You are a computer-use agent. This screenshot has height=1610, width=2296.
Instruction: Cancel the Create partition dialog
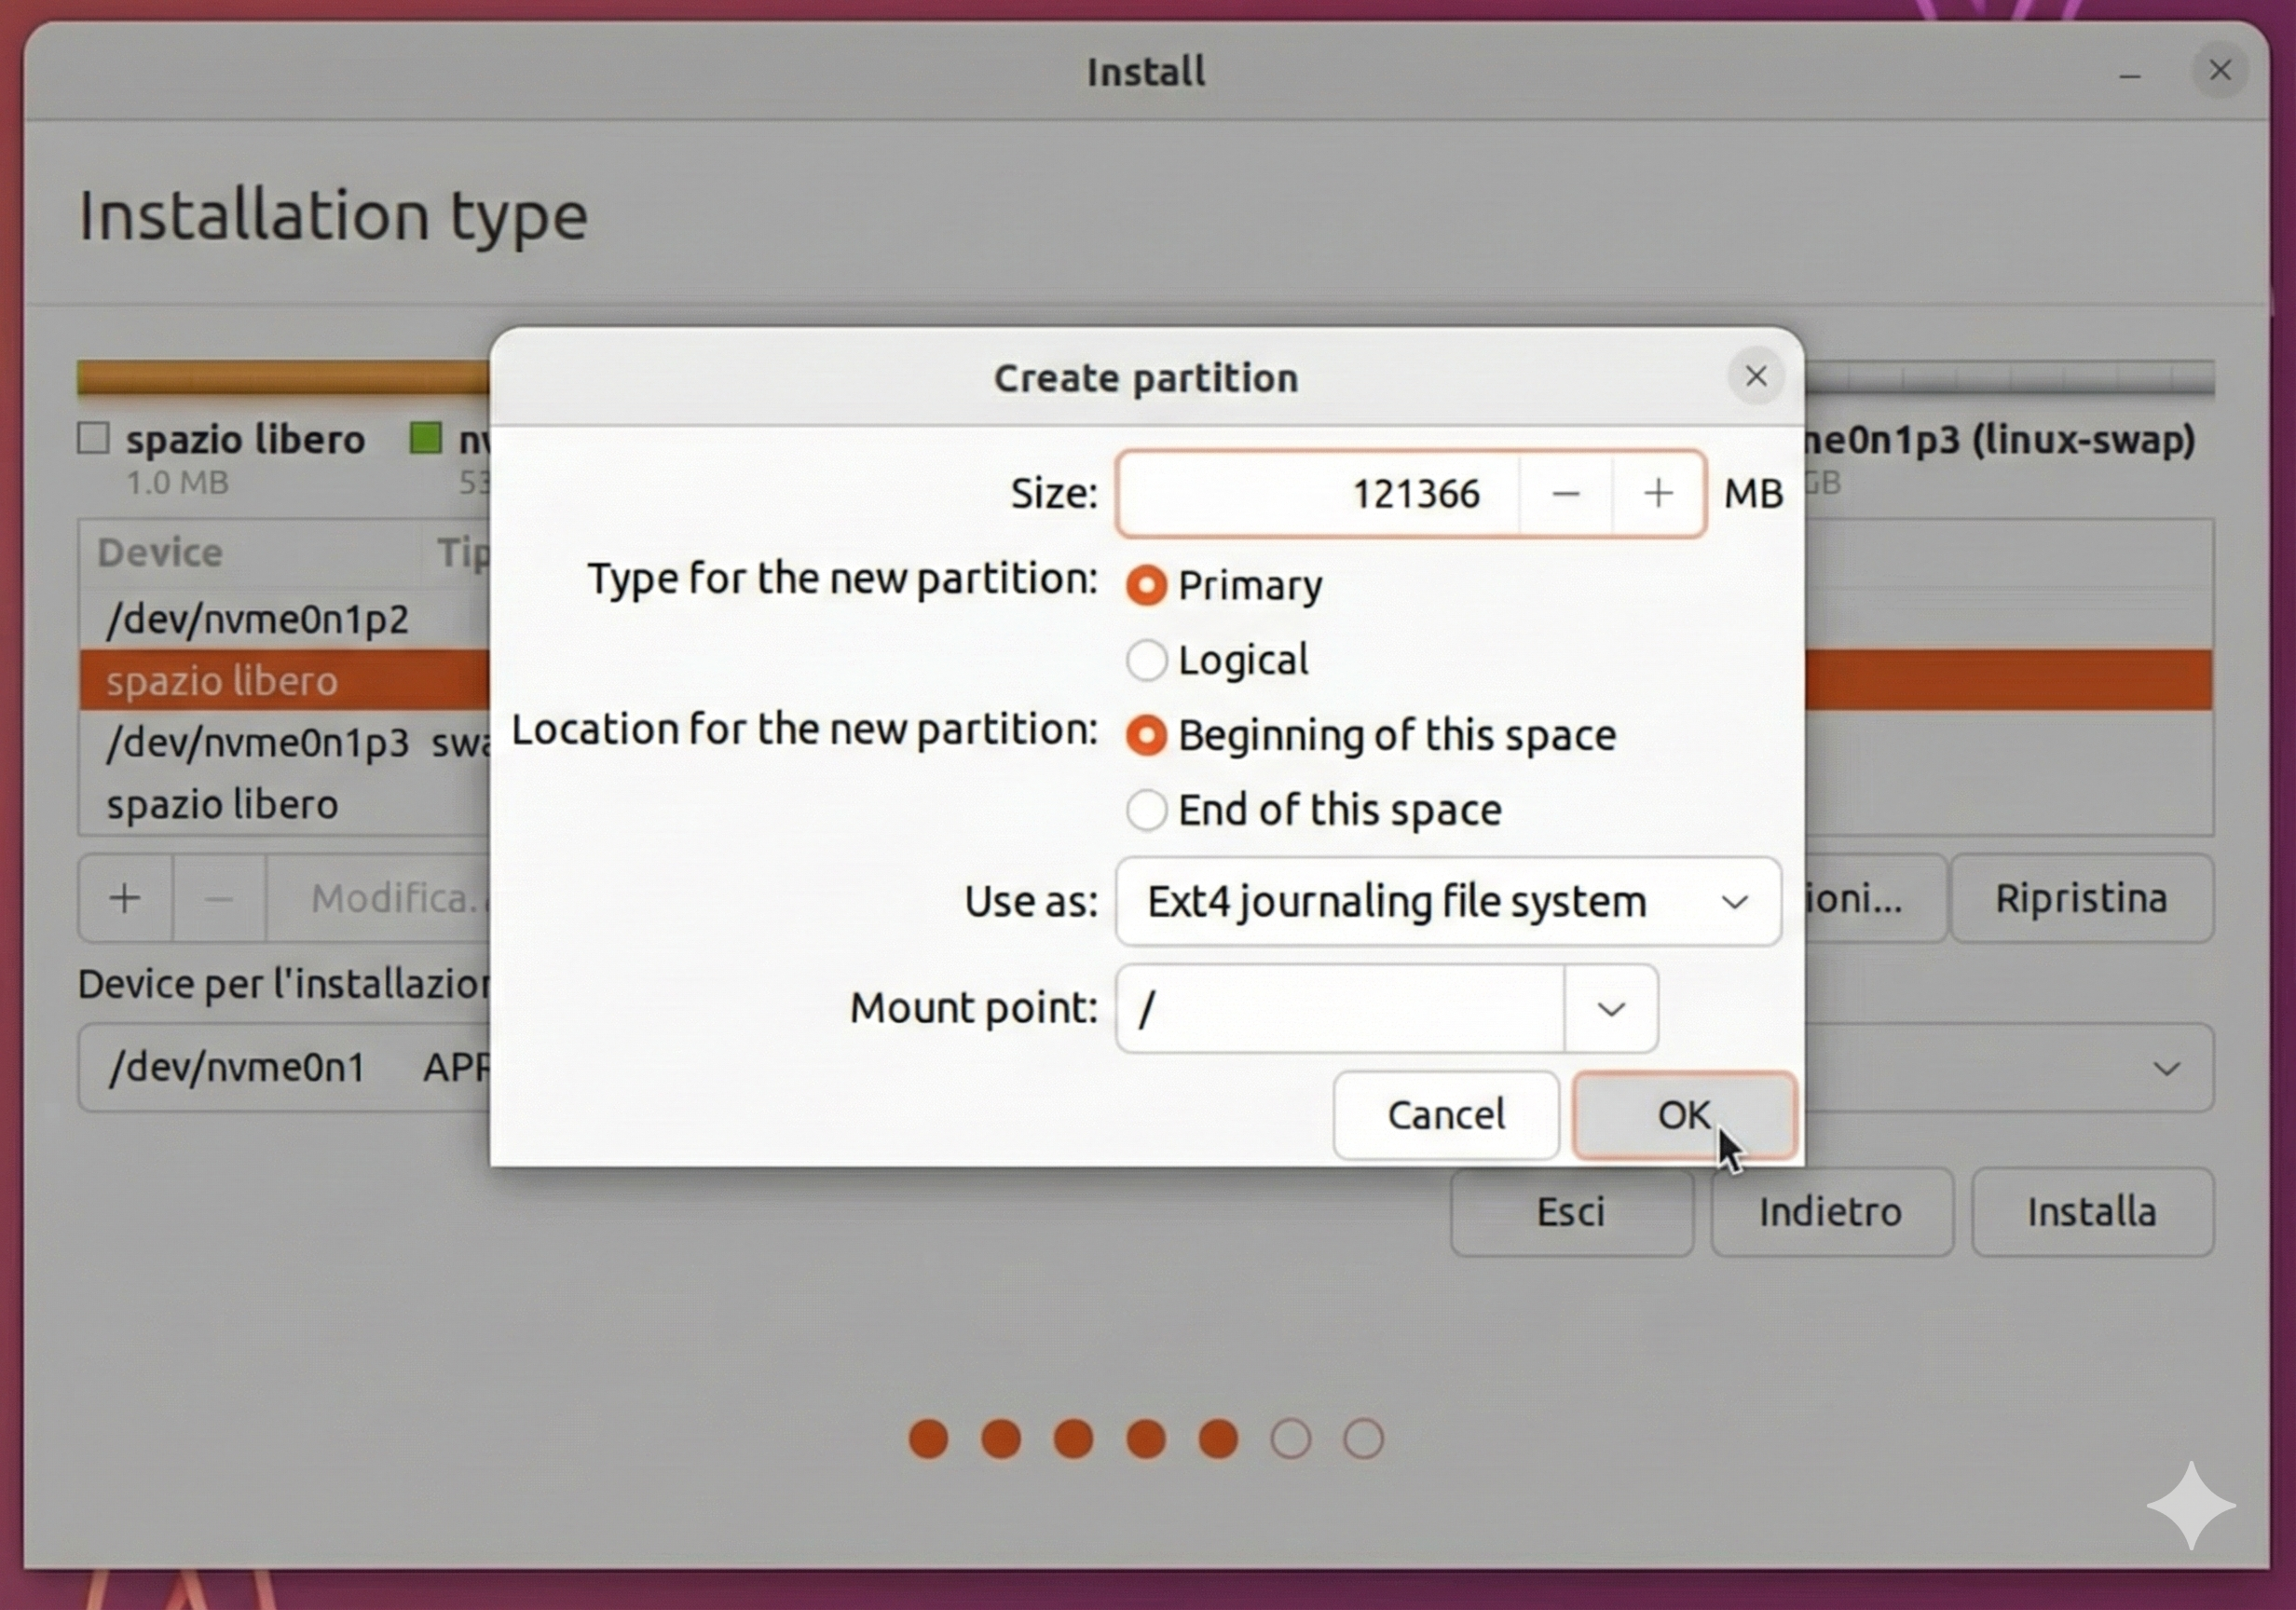coord(1446,1114)
